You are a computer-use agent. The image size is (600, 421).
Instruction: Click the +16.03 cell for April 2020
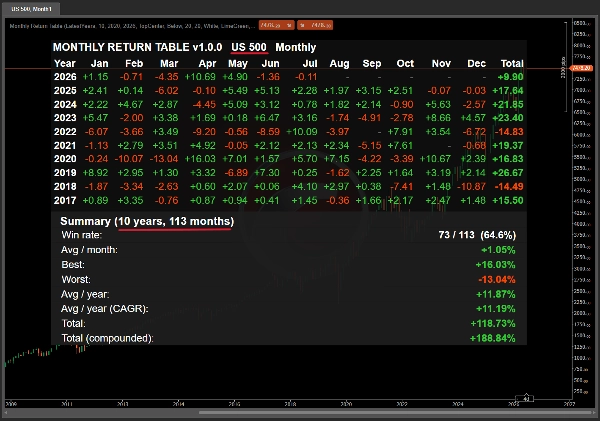[x=200, y=159]
